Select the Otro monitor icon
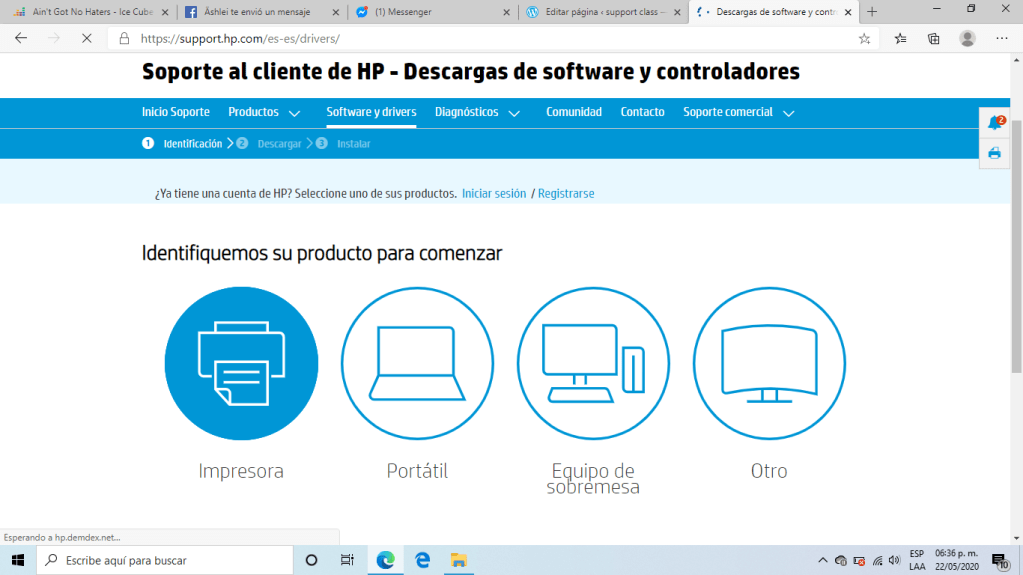This screenshot has width=1023, height=575. 769,363
